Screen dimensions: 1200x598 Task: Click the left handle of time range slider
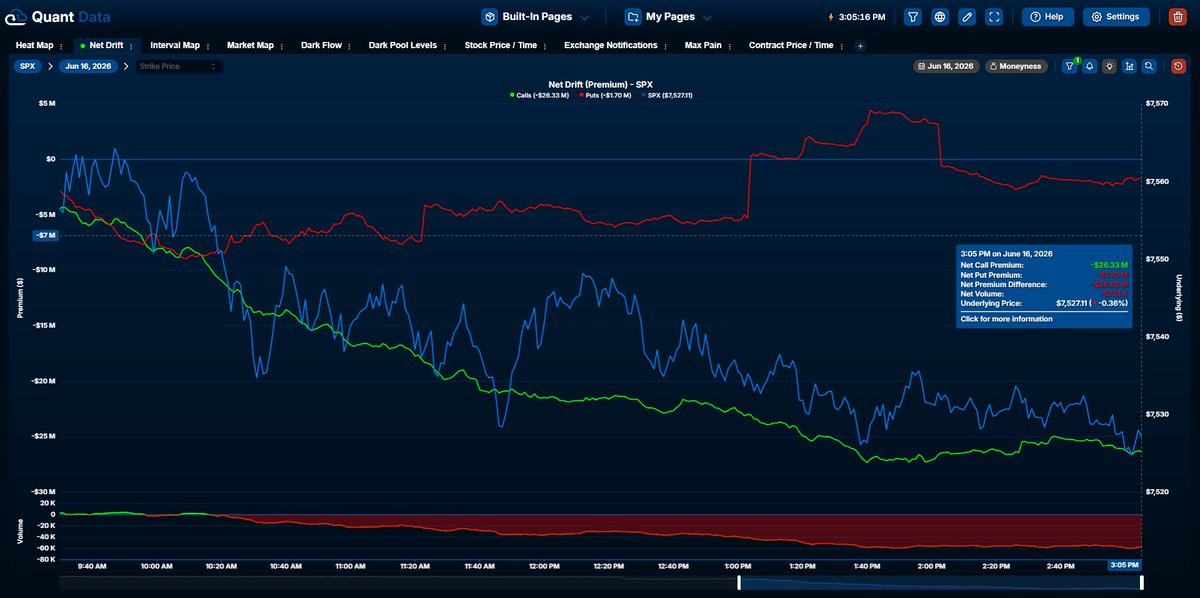[739, 582]
